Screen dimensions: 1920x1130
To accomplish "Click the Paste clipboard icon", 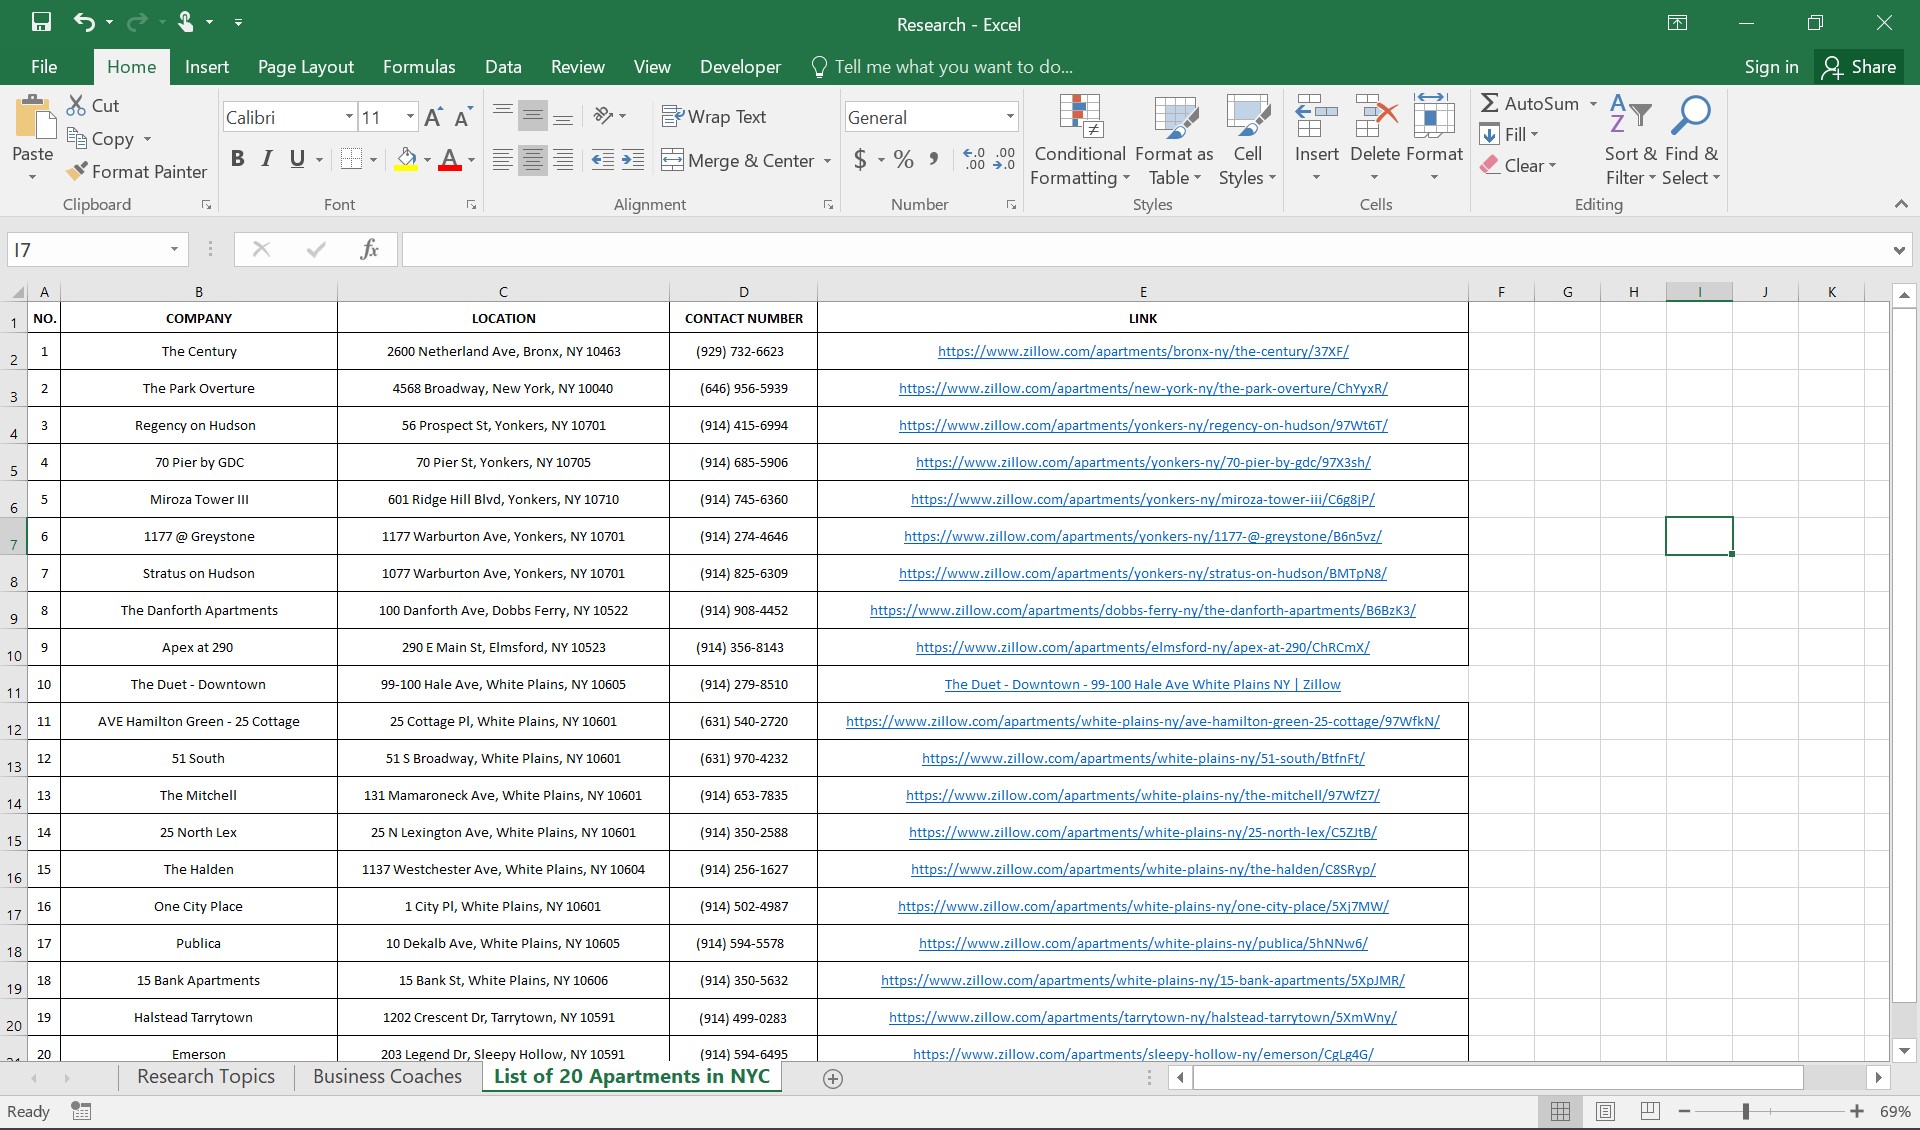I will click(x=34, y=118).
